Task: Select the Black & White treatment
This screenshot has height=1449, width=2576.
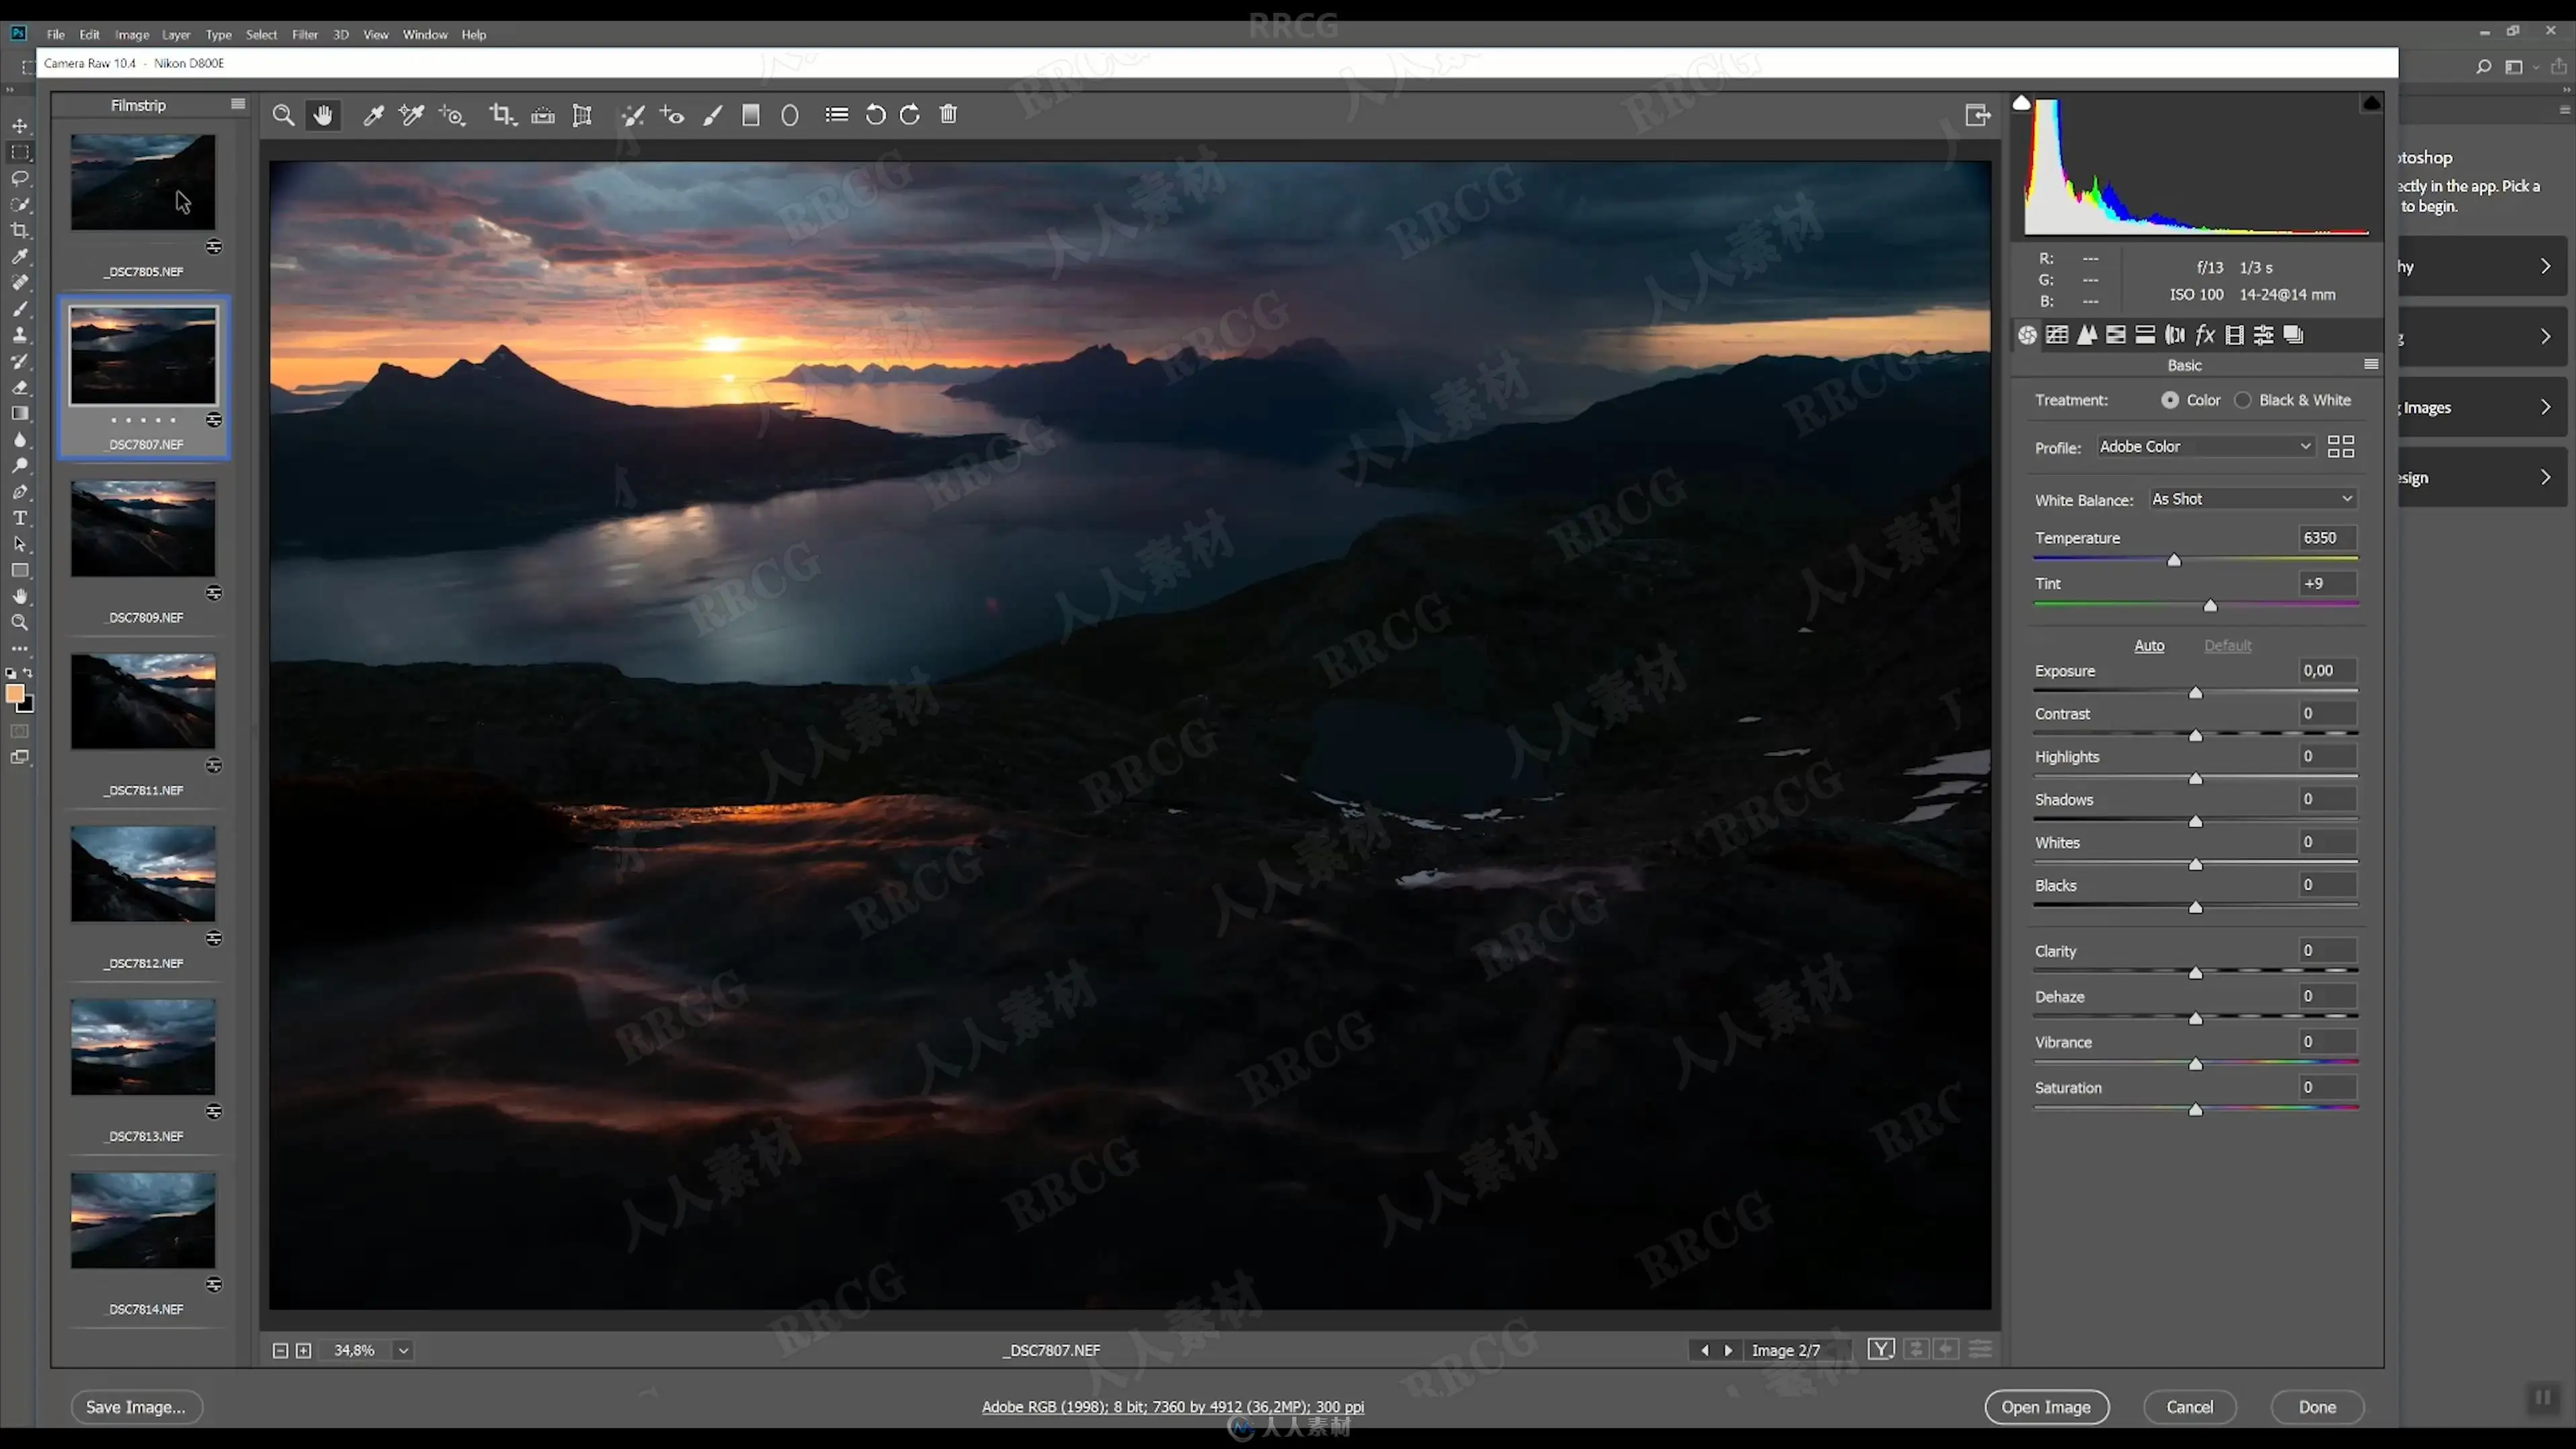Action: (x=2243, y=400)
